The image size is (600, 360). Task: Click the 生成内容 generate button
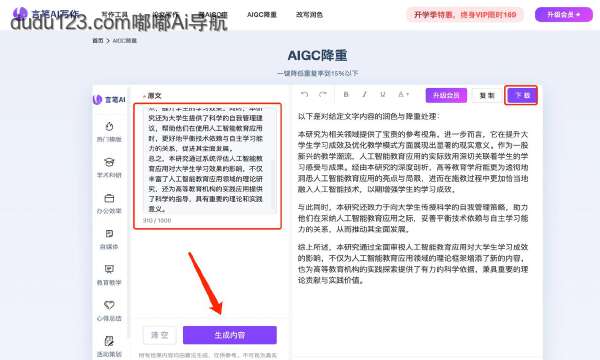click(230, 335)
